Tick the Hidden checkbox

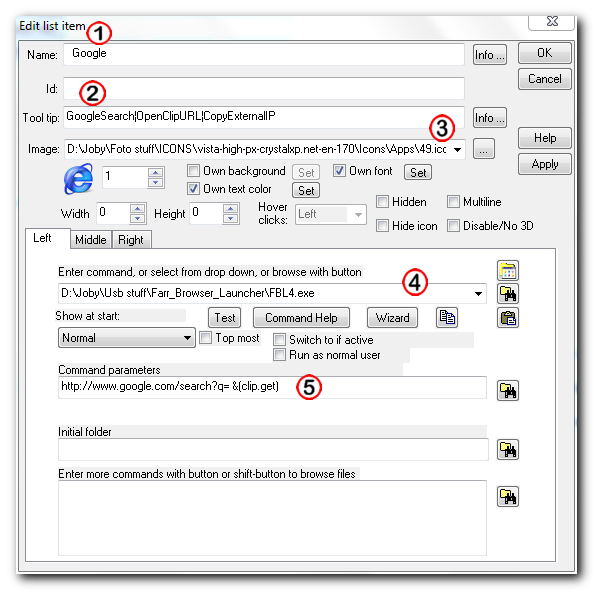click(382, 202)
